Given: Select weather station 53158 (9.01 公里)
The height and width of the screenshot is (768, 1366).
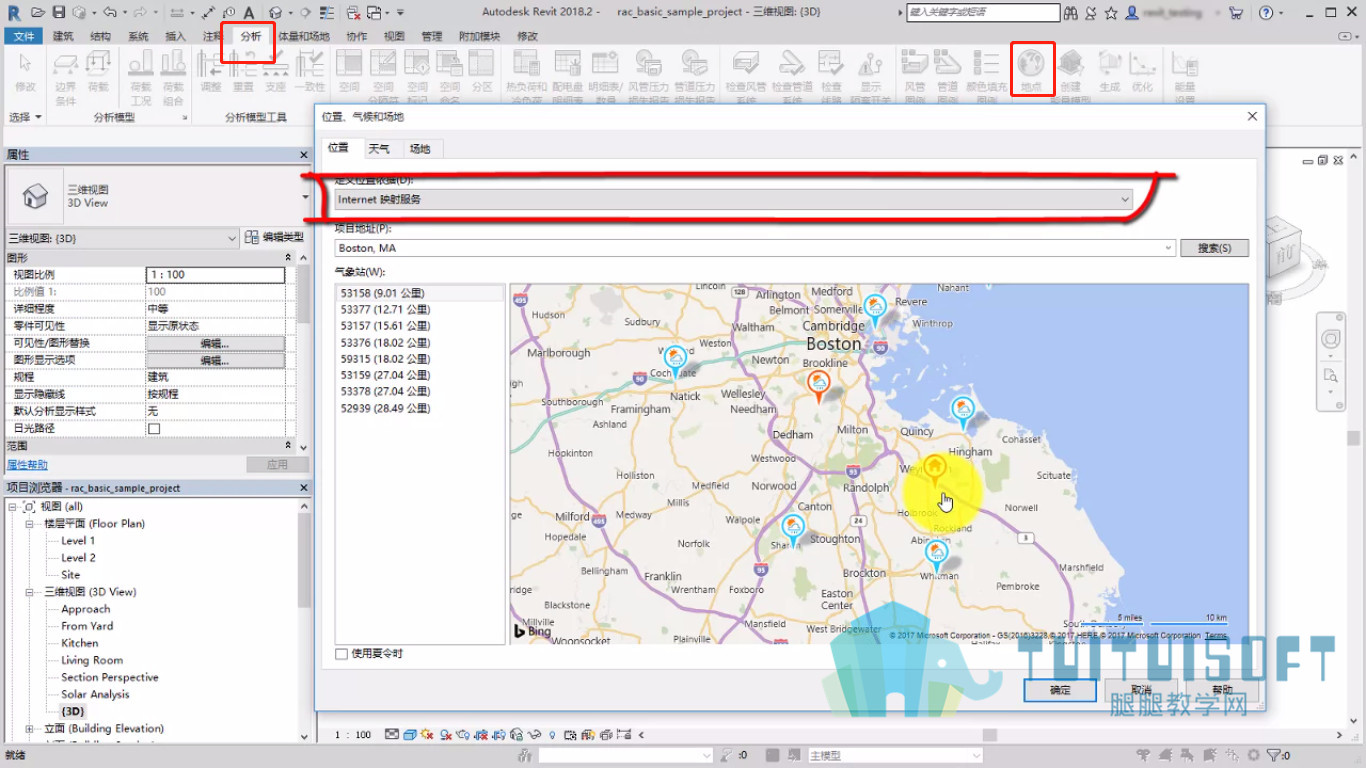Looking at the screenshot, I should [420, 294].
